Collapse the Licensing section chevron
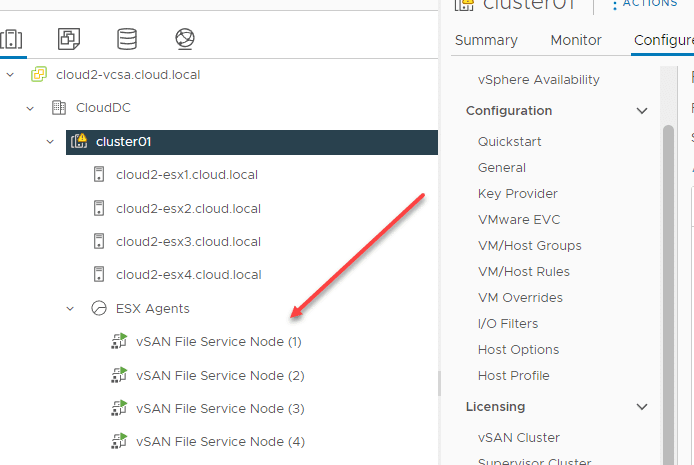Viewport: 694px width, 465px height. pyautogui.click(x=642, y=407)
